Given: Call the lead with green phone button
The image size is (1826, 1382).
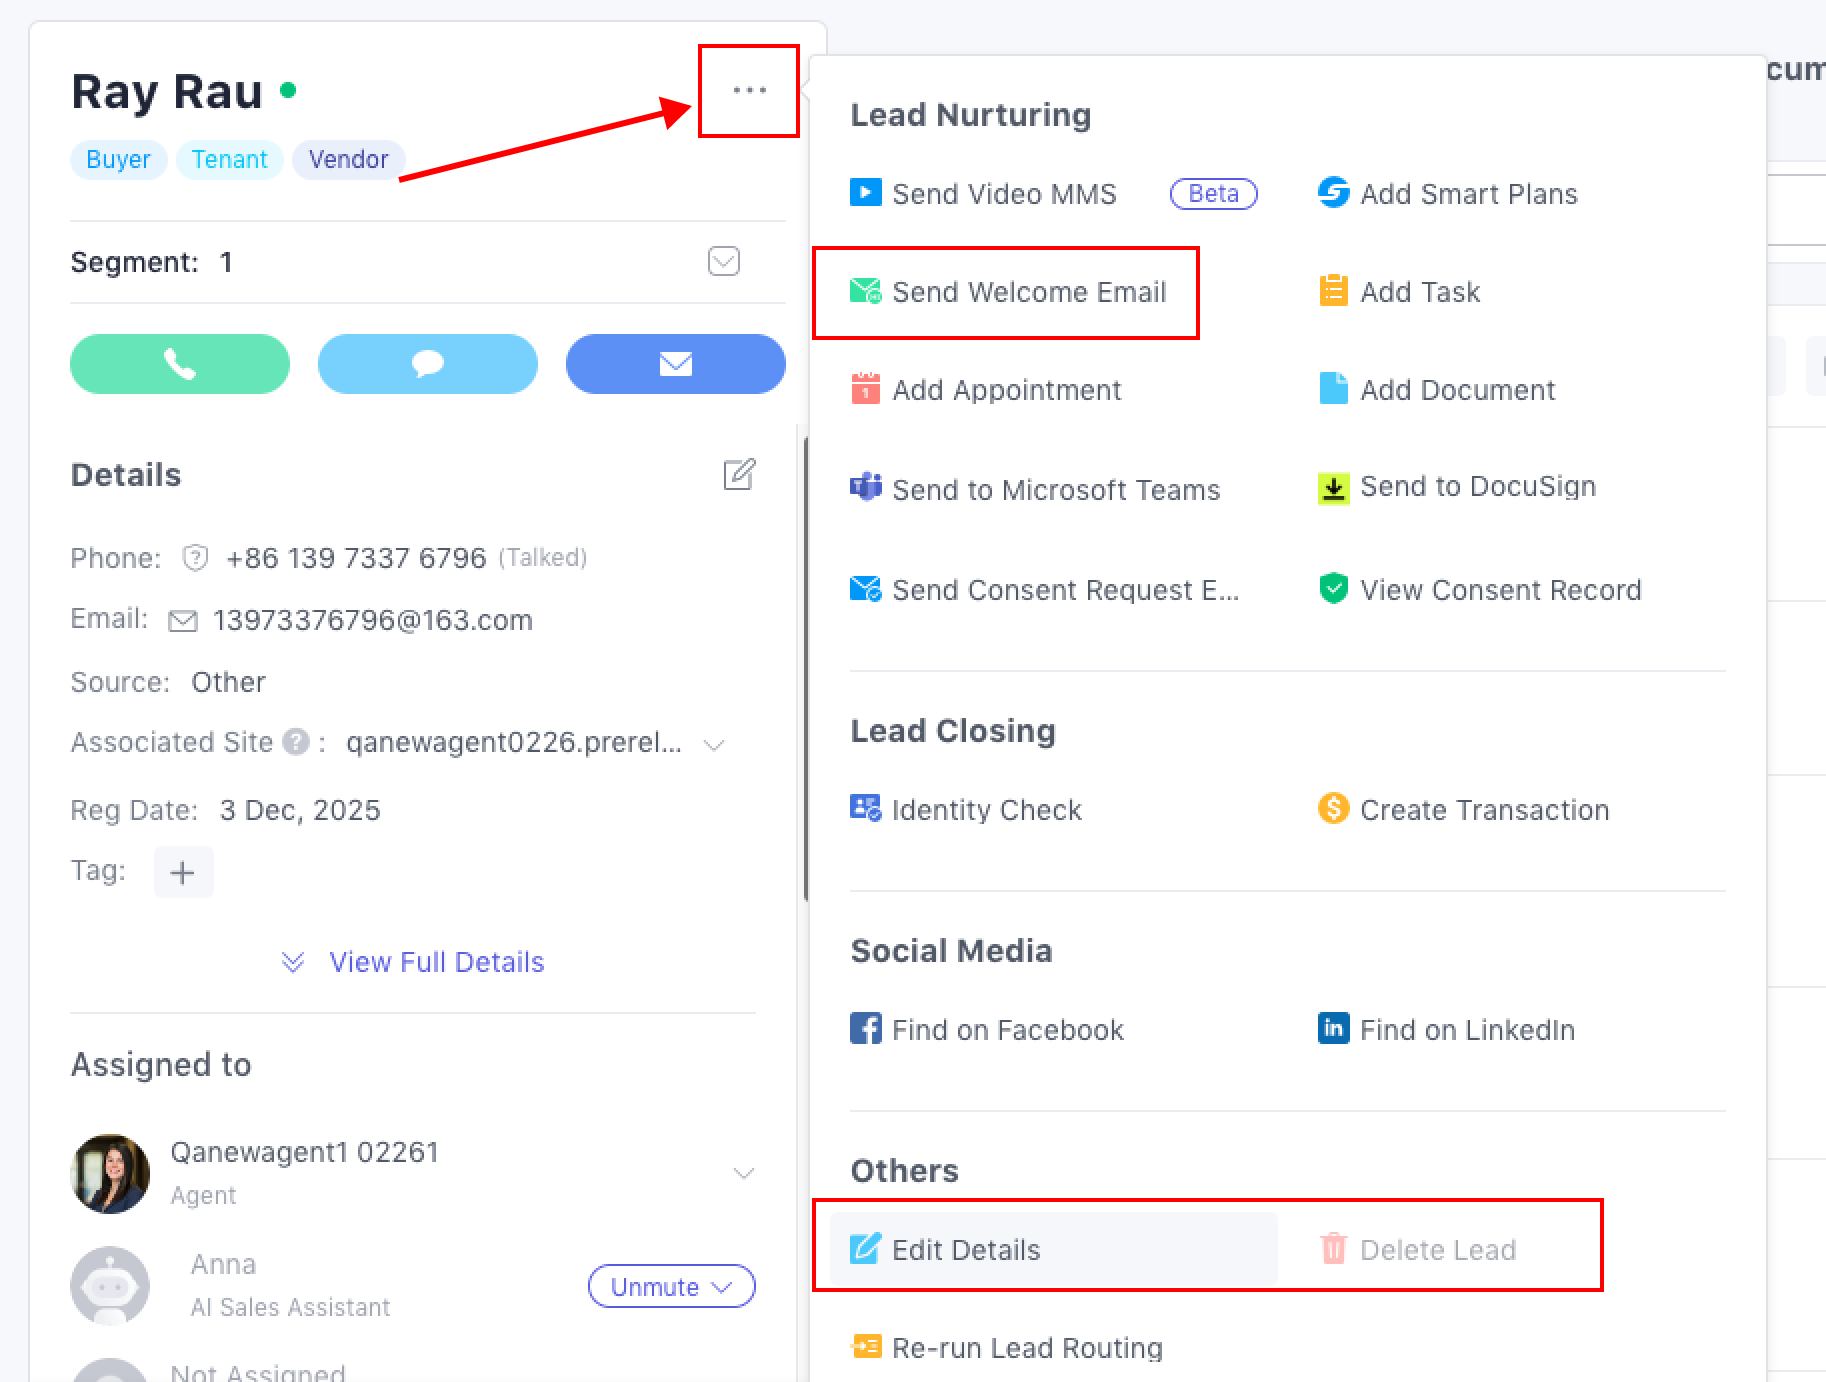Looking at the screenshot, I should (x=180, y=364).
